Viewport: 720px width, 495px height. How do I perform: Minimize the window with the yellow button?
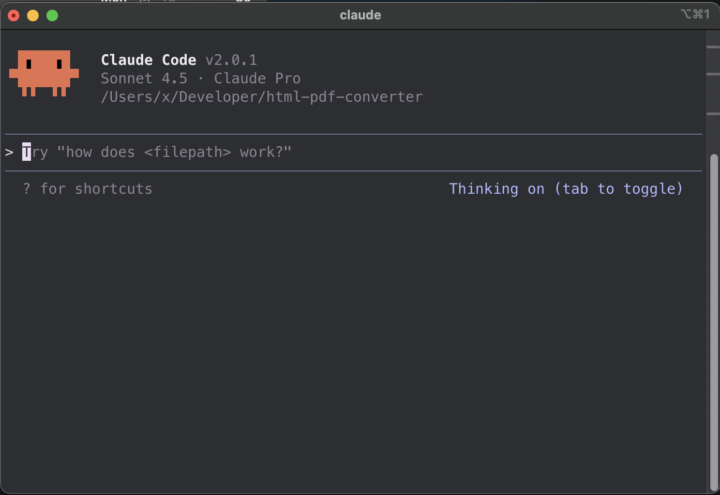tap(33, 15)
